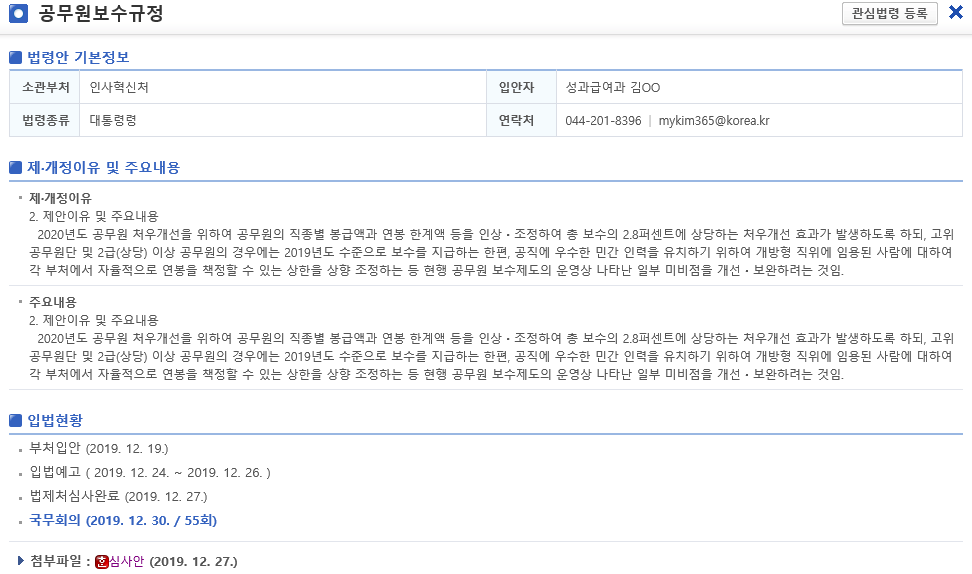972x574 pixels.
Task: Click the 인사혁신처 ministry value
Action: [x=119, y=87]
